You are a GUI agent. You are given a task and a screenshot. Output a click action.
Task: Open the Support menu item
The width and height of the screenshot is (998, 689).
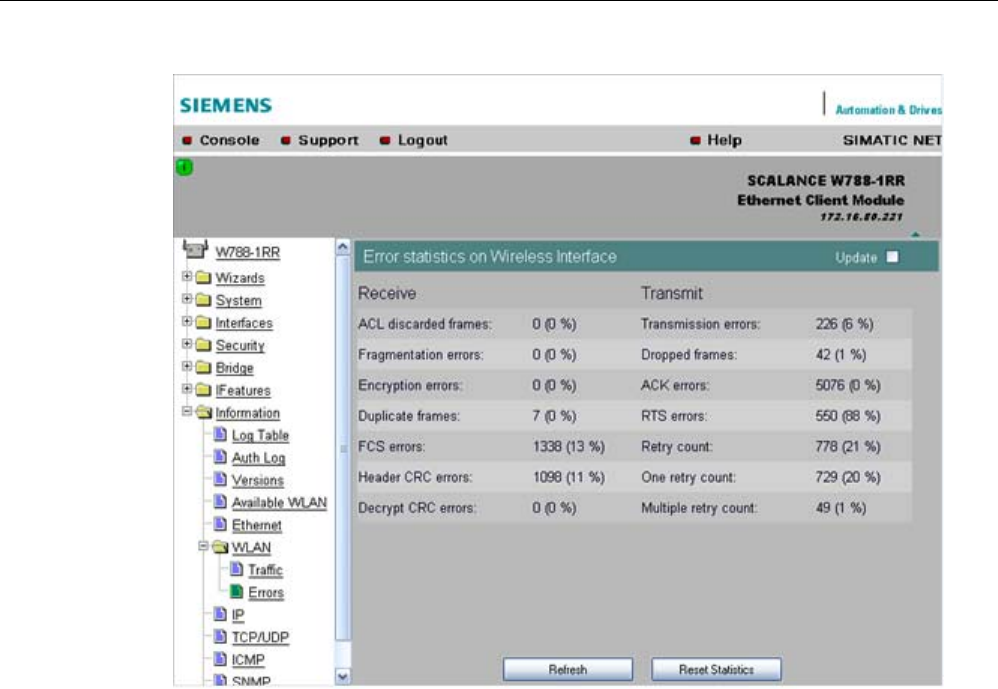(320, 140)
